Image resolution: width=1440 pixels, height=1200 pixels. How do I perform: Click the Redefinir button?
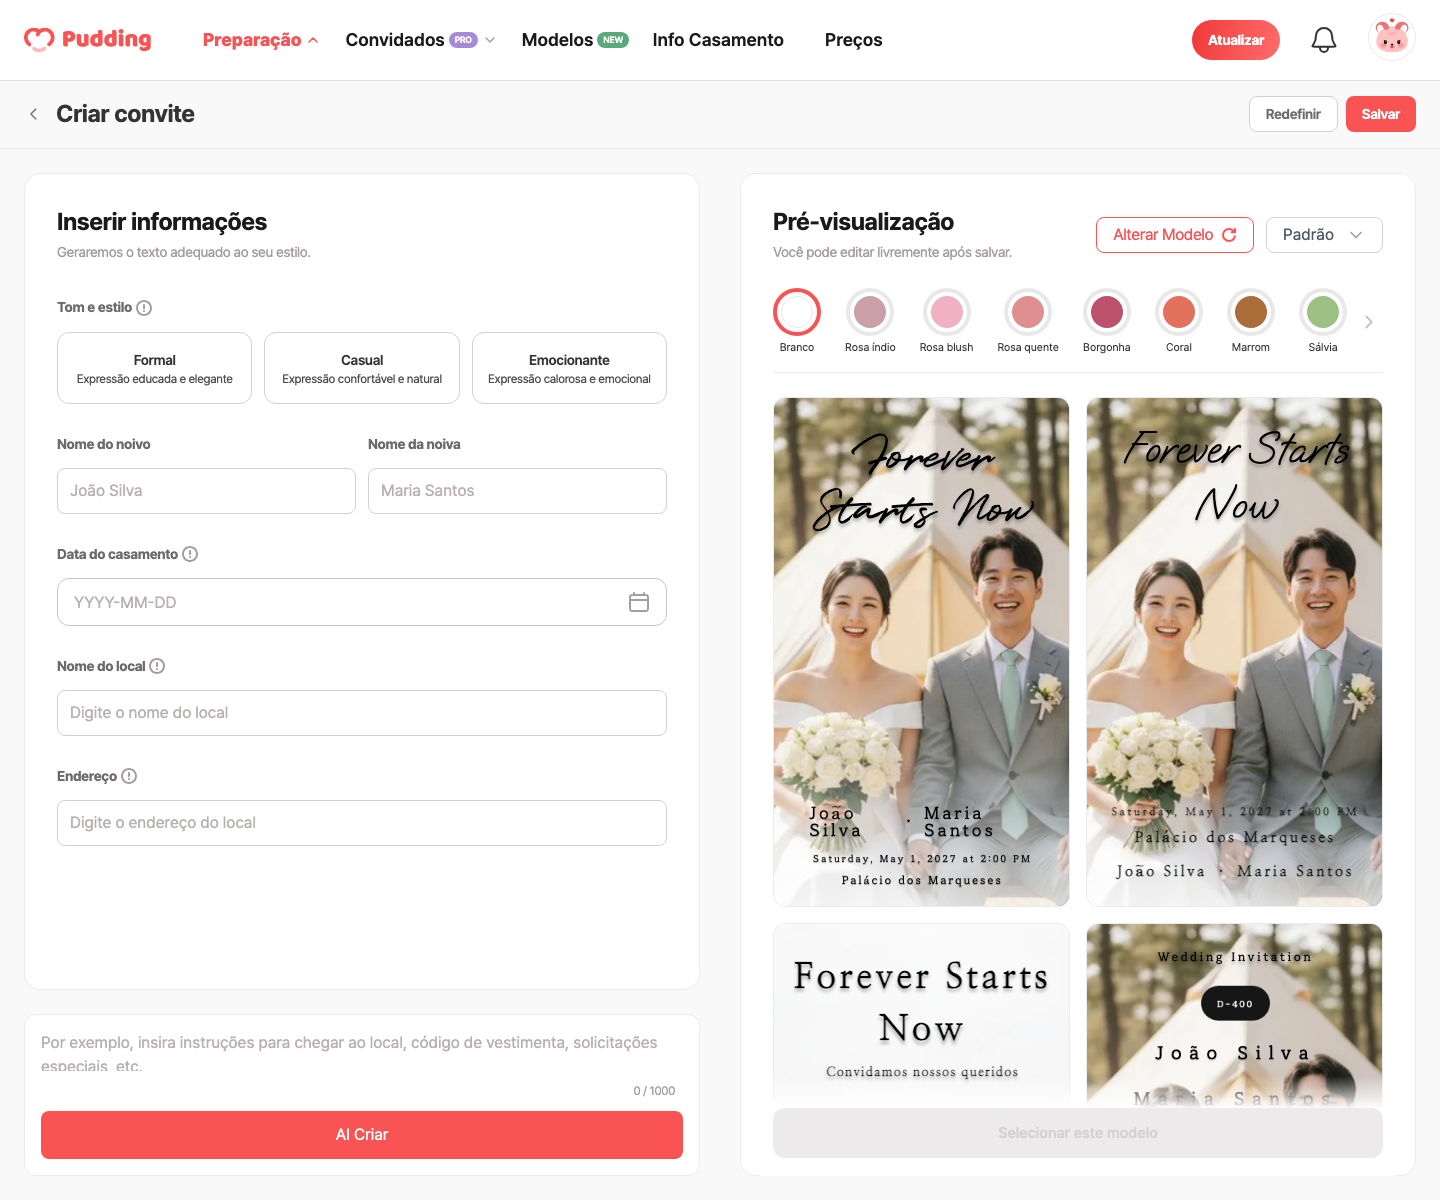1293,114
